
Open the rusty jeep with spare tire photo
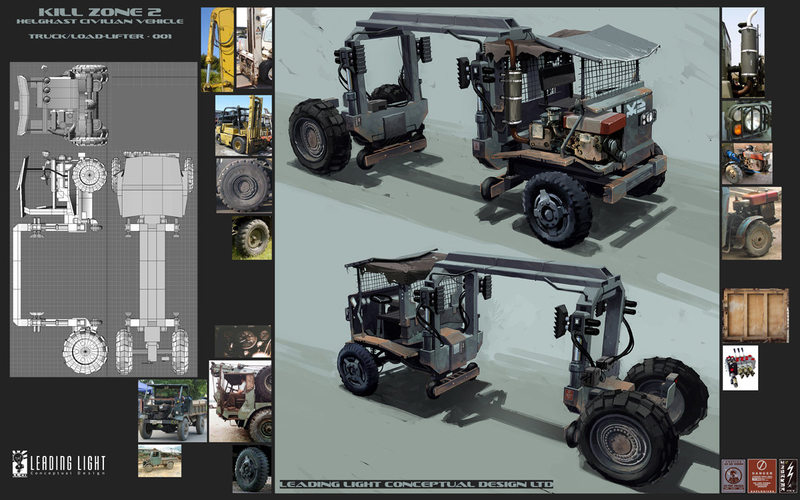pyautogui.click(x=240, y=402)
